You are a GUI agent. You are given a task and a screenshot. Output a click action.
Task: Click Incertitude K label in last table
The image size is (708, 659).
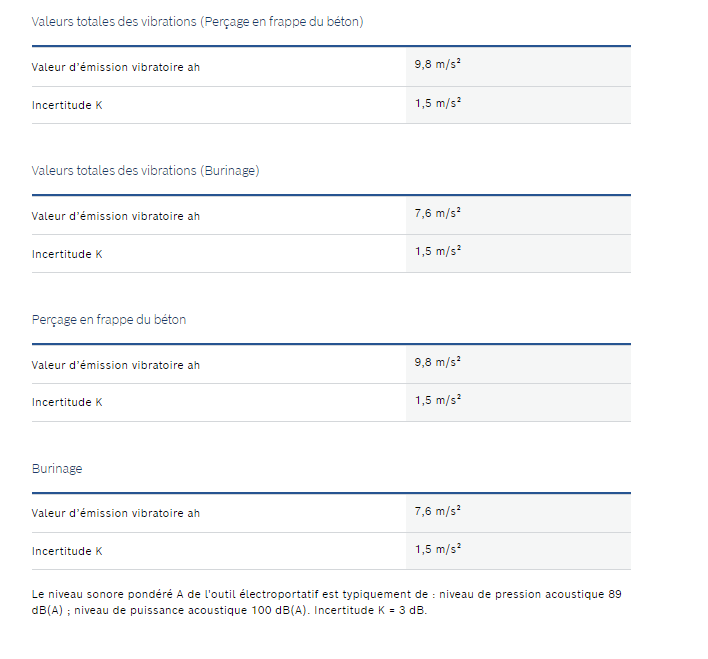point(67,552)
